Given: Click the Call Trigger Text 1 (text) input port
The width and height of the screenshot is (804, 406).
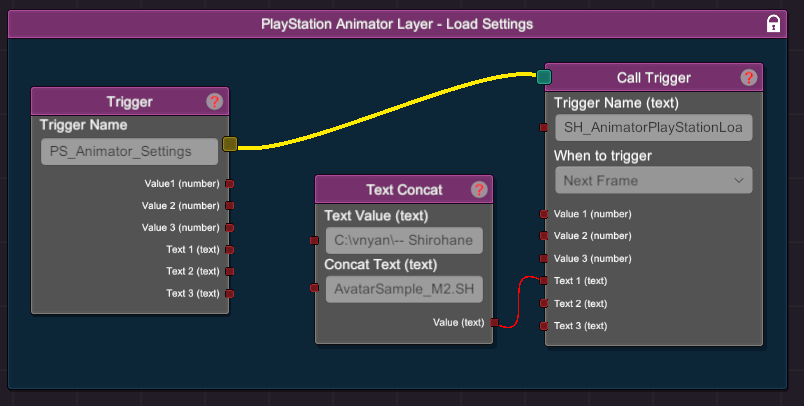Looking at the screenshot, I should (544, 280).
